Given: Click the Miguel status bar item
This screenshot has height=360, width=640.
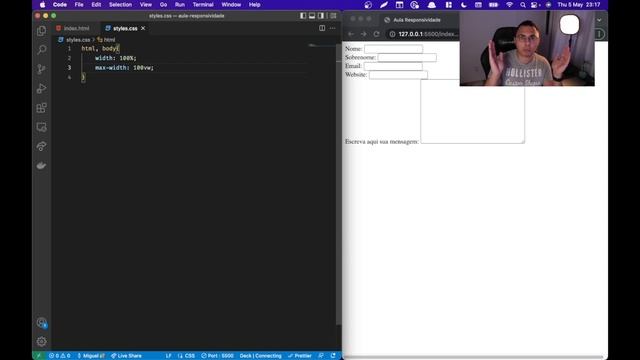Looking at the screenshot, I should point(91,356).
